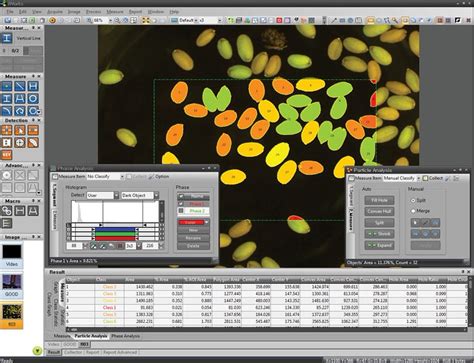
Task: Click the green channel threshold slider
Action: (x=115, y=234)
